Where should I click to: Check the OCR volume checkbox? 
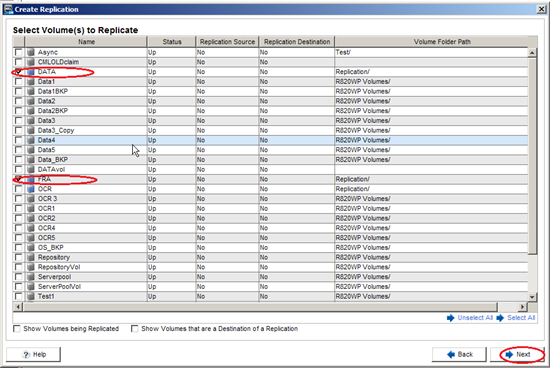[x=18, y=189]
